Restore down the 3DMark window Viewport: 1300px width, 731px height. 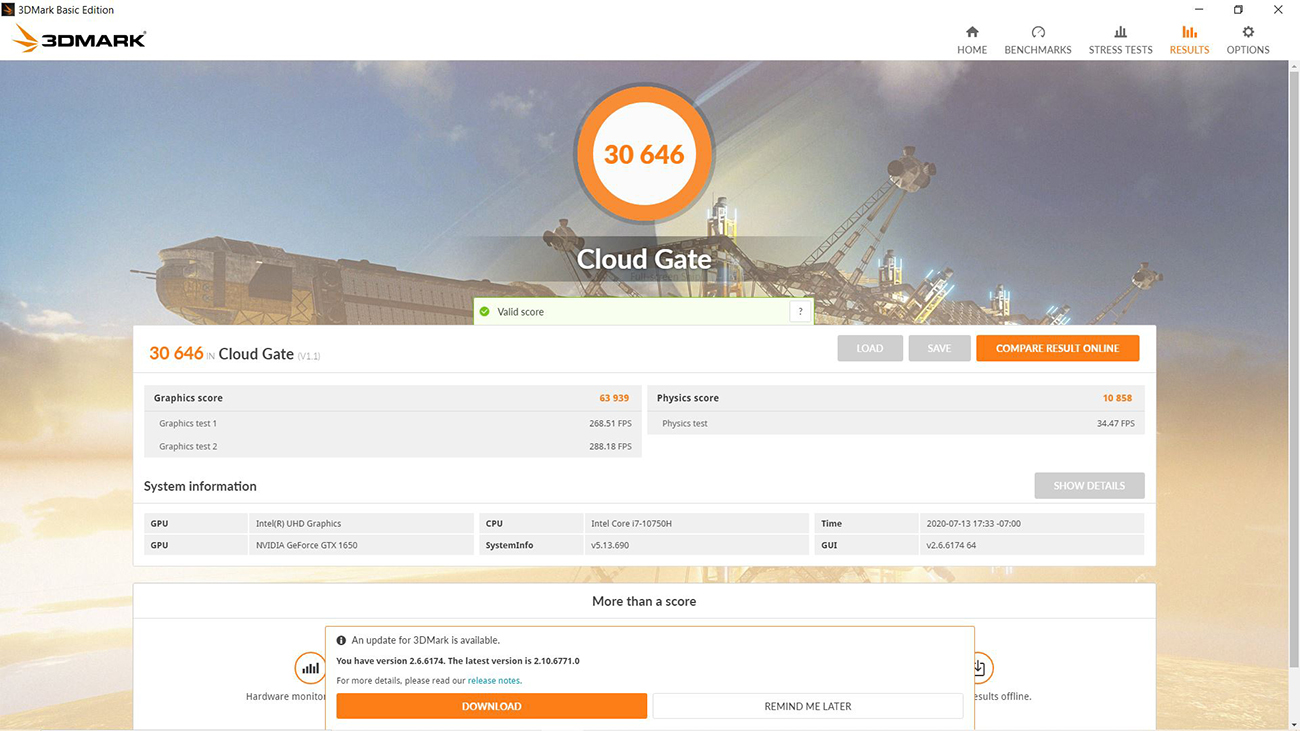pyautogui.click(x=1238, y=10)
